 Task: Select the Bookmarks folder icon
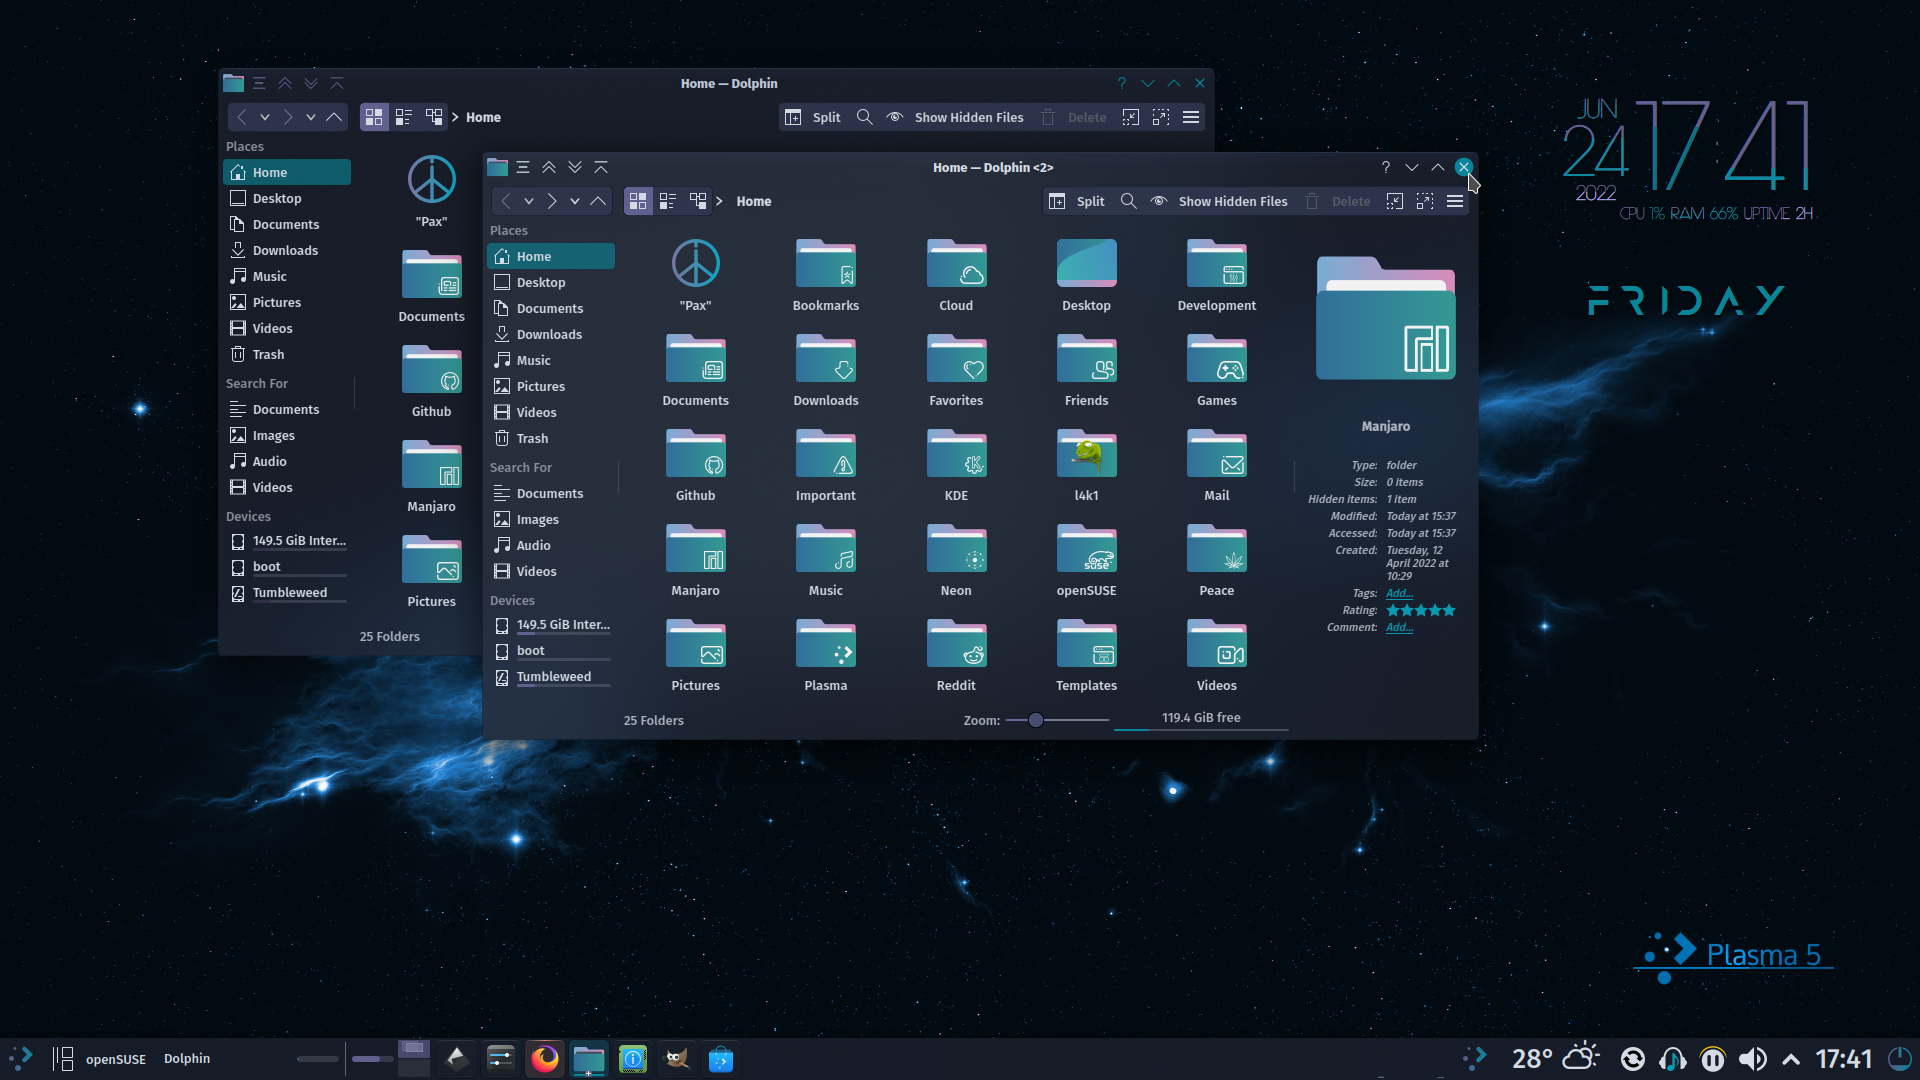(826, 264)
